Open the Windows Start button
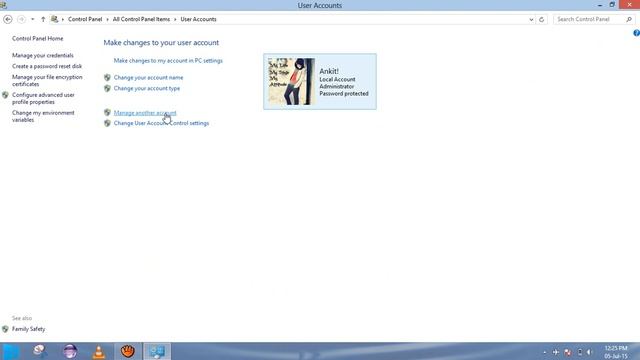The width and height of the screenshot is (640, 360). 11,351
